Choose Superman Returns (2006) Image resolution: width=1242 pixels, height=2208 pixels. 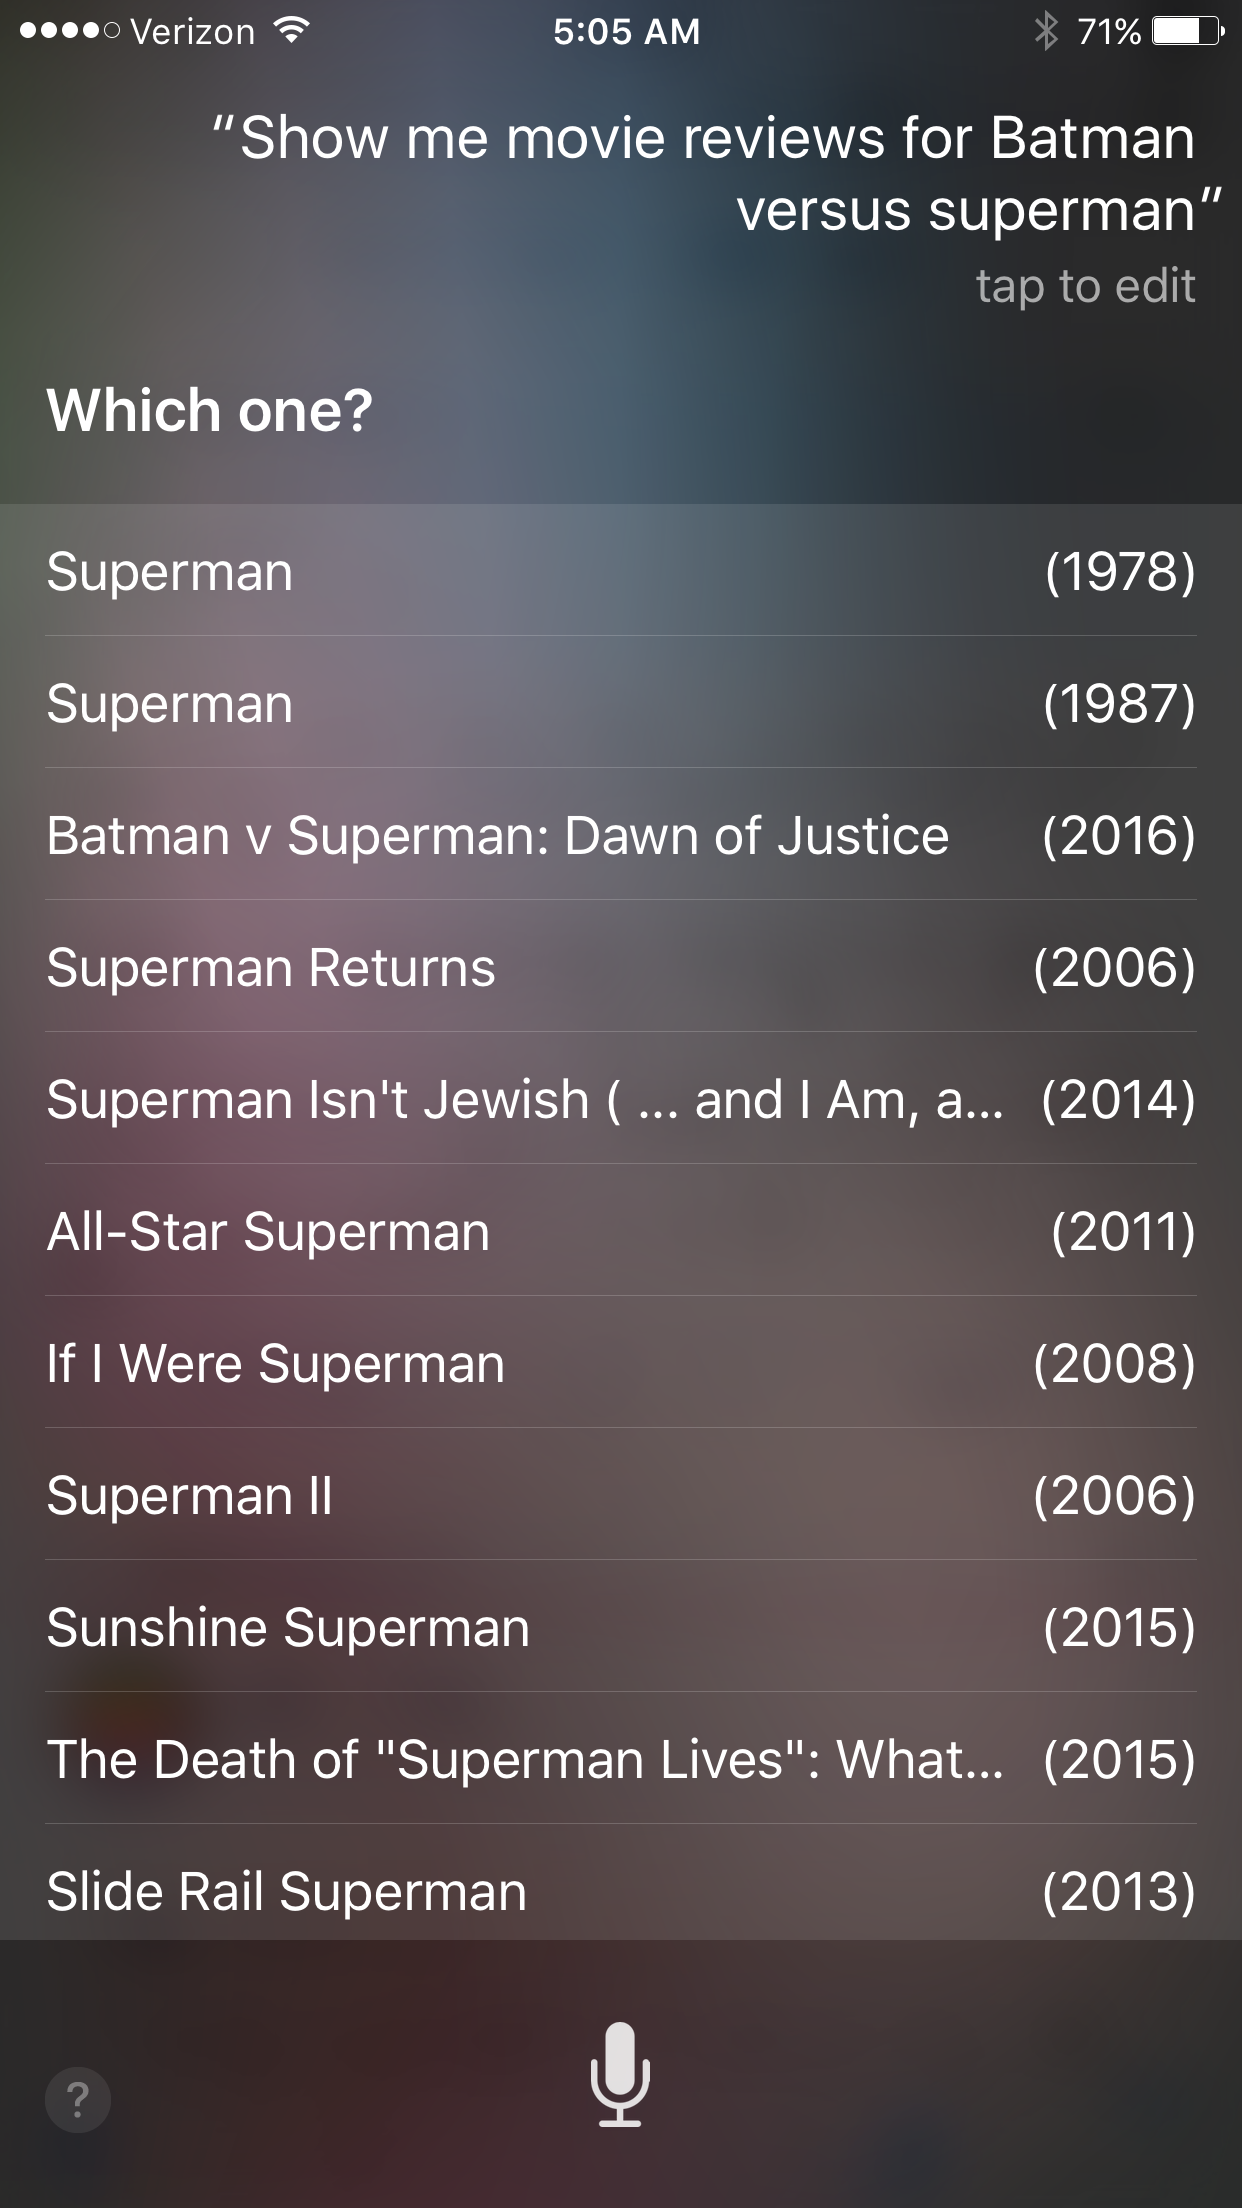pos(621,967)
